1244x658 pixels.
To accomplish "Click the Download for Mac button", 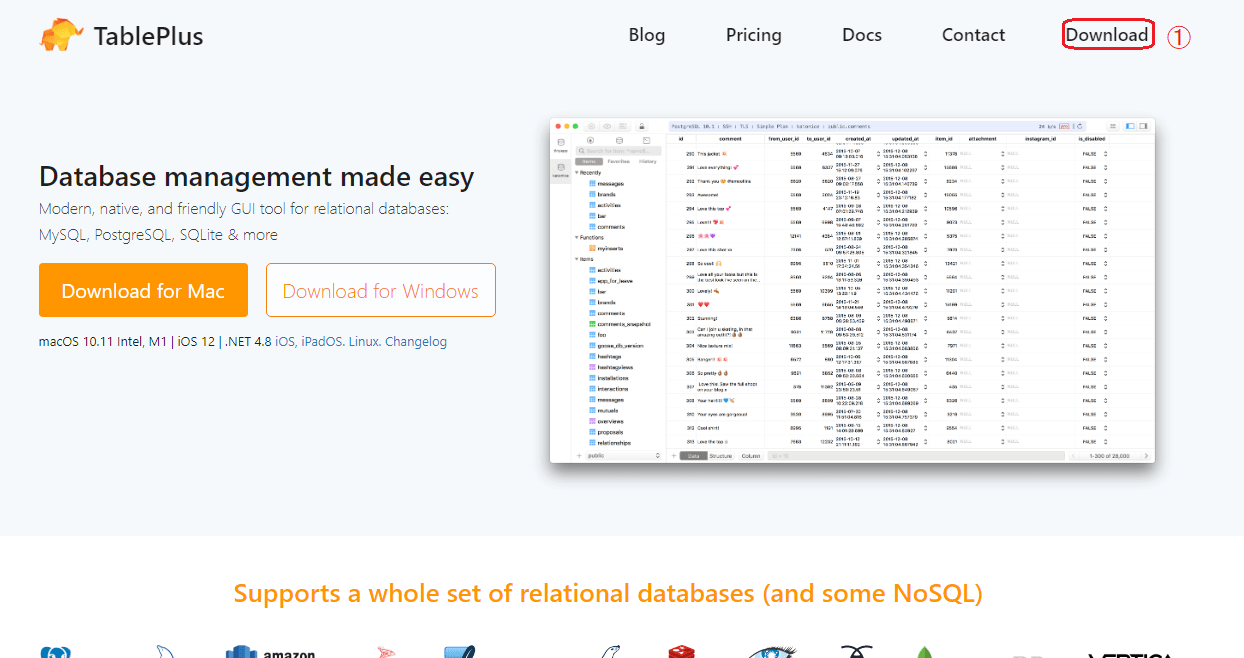I will point(143,291).
